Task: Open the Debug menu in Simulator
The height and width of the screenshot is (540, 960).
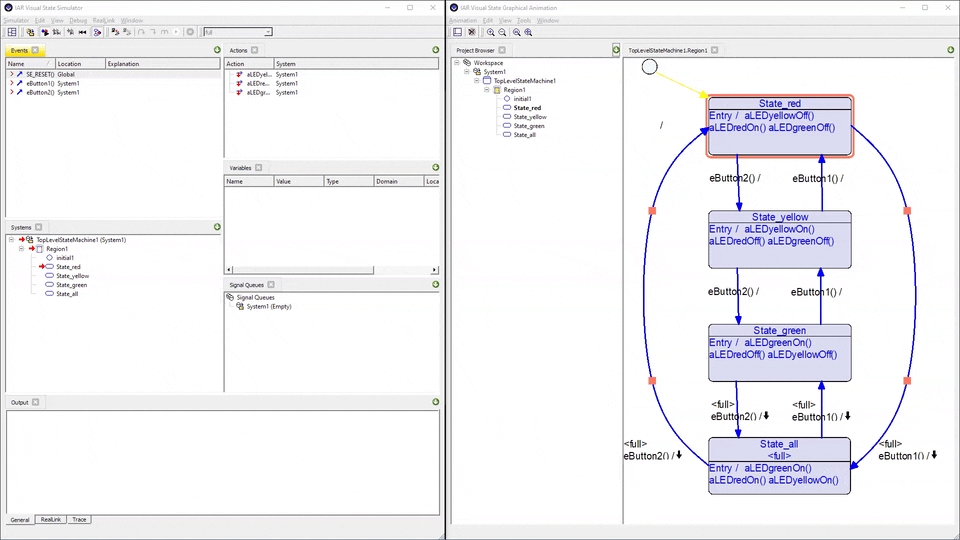Action: (77, 20)
